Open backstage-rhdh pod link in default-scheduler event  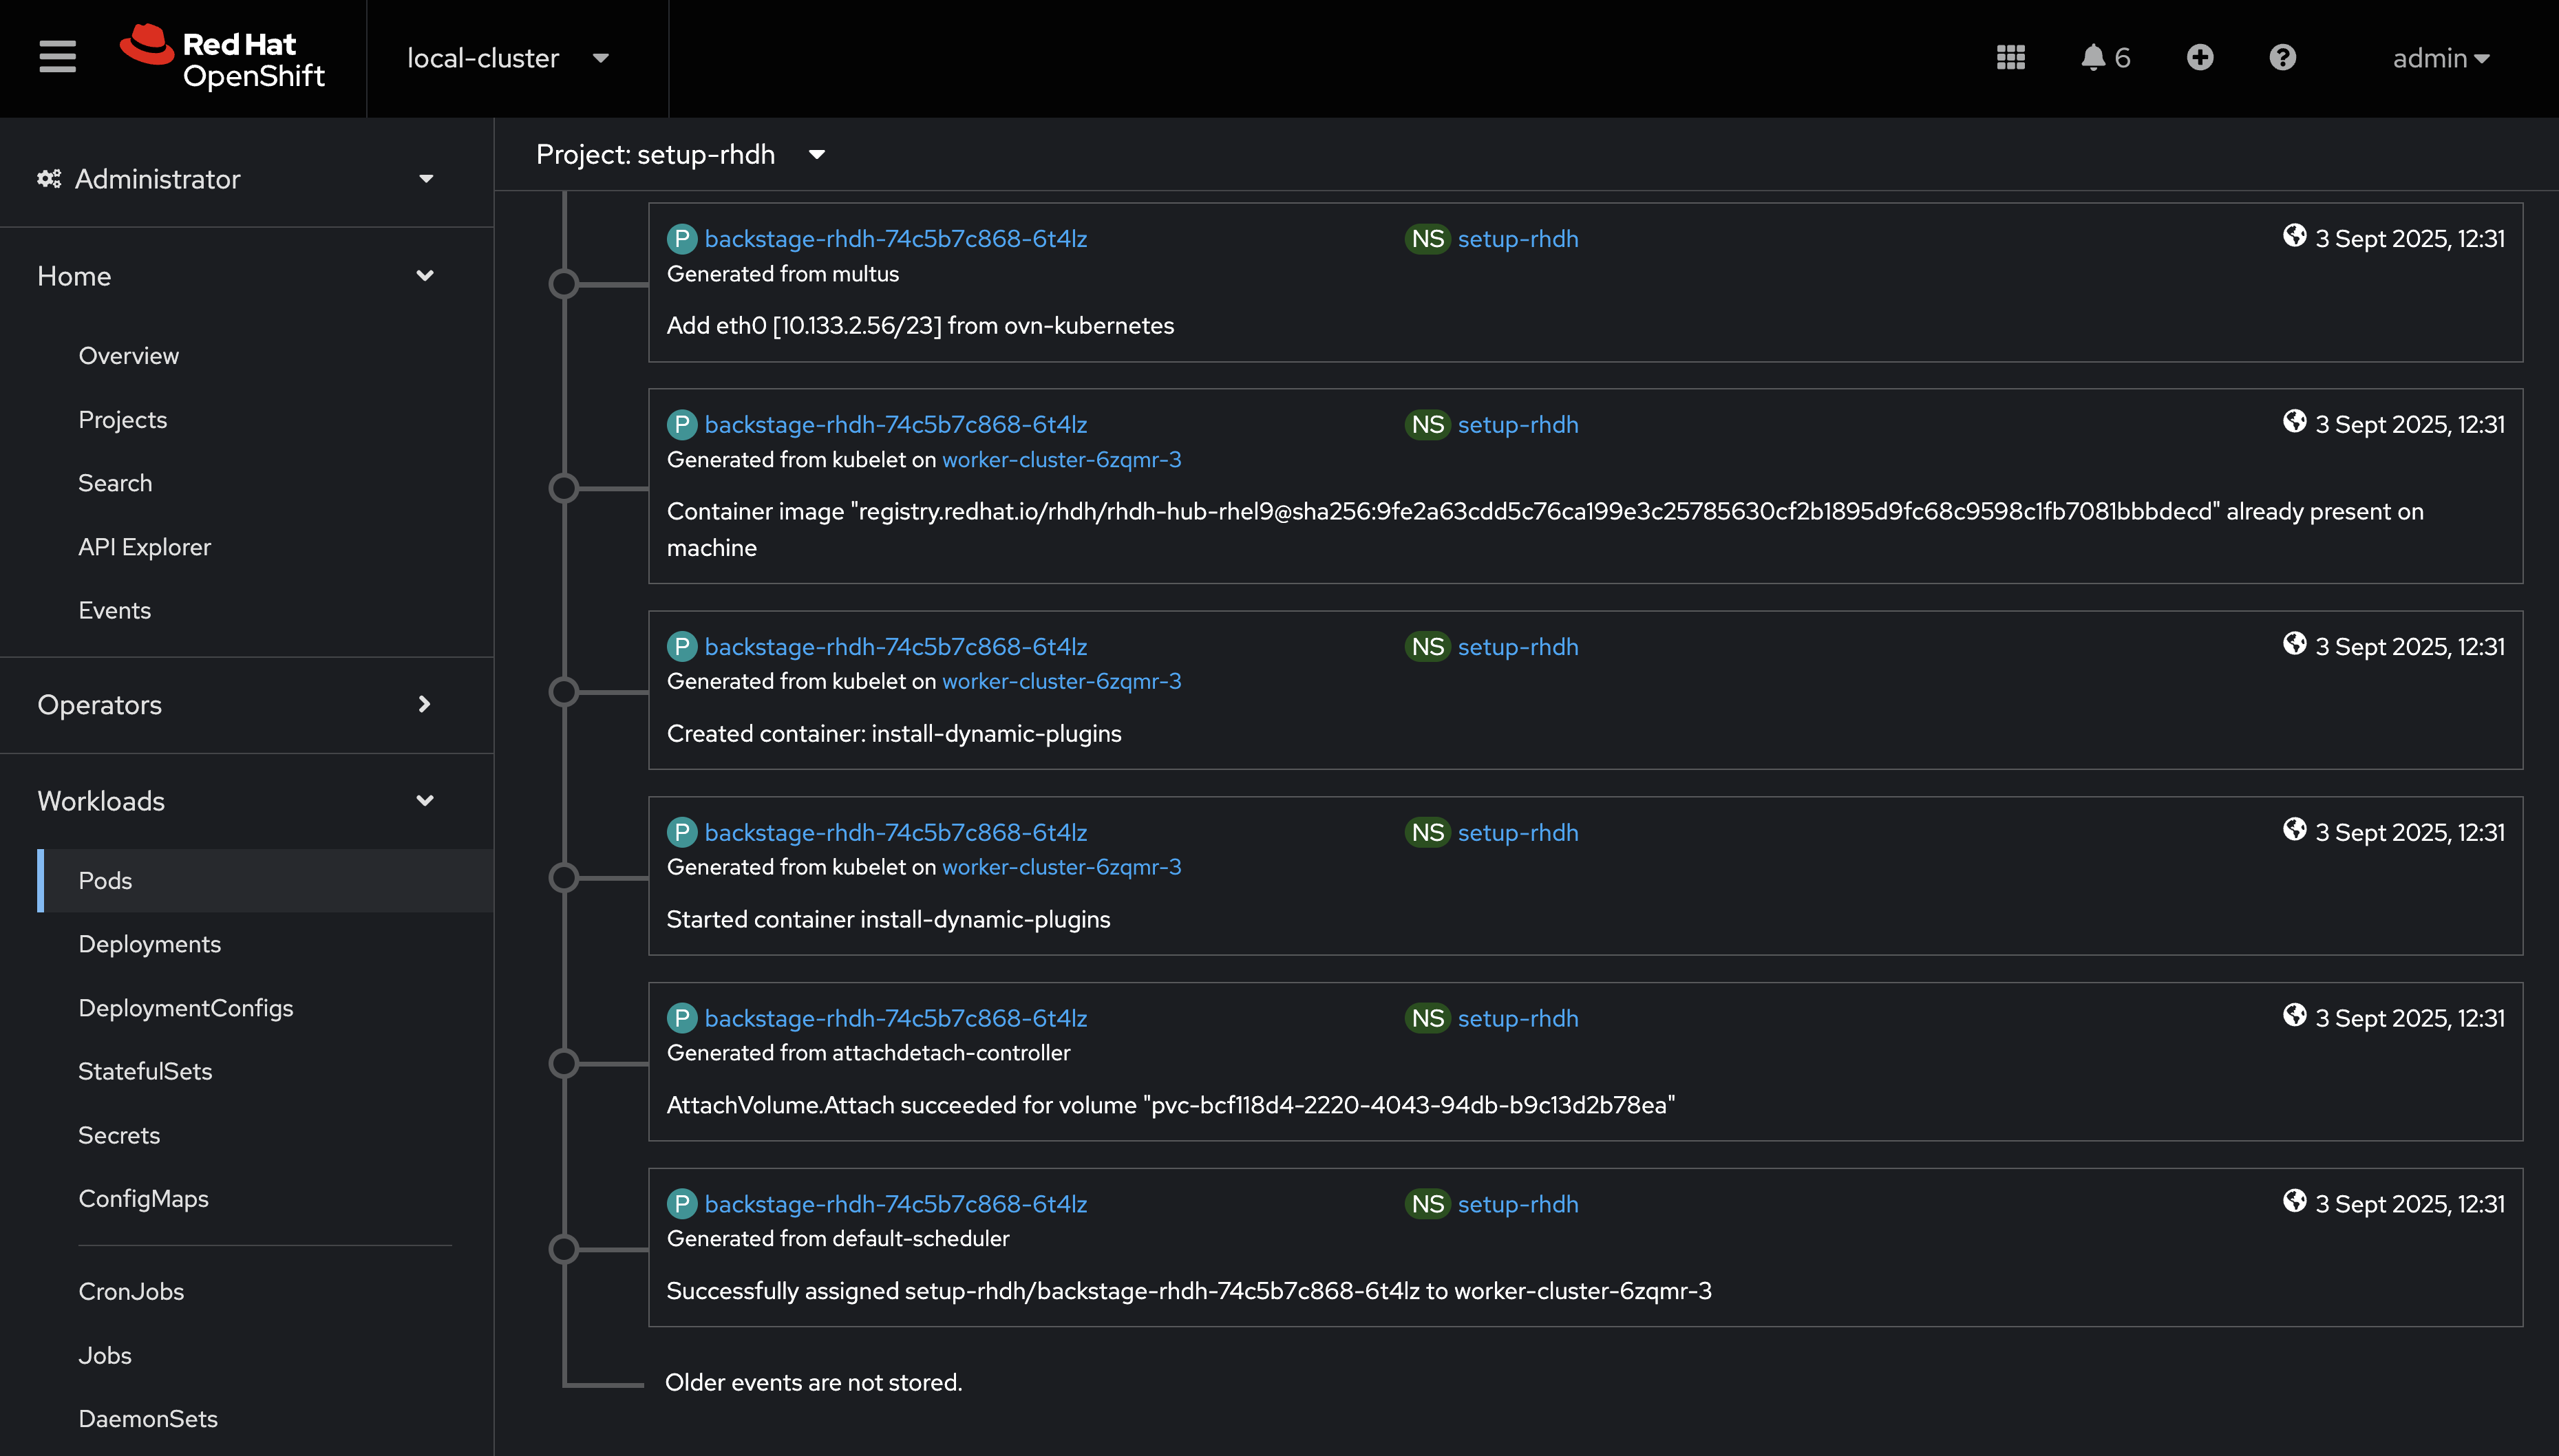(x=895, y=1205)
